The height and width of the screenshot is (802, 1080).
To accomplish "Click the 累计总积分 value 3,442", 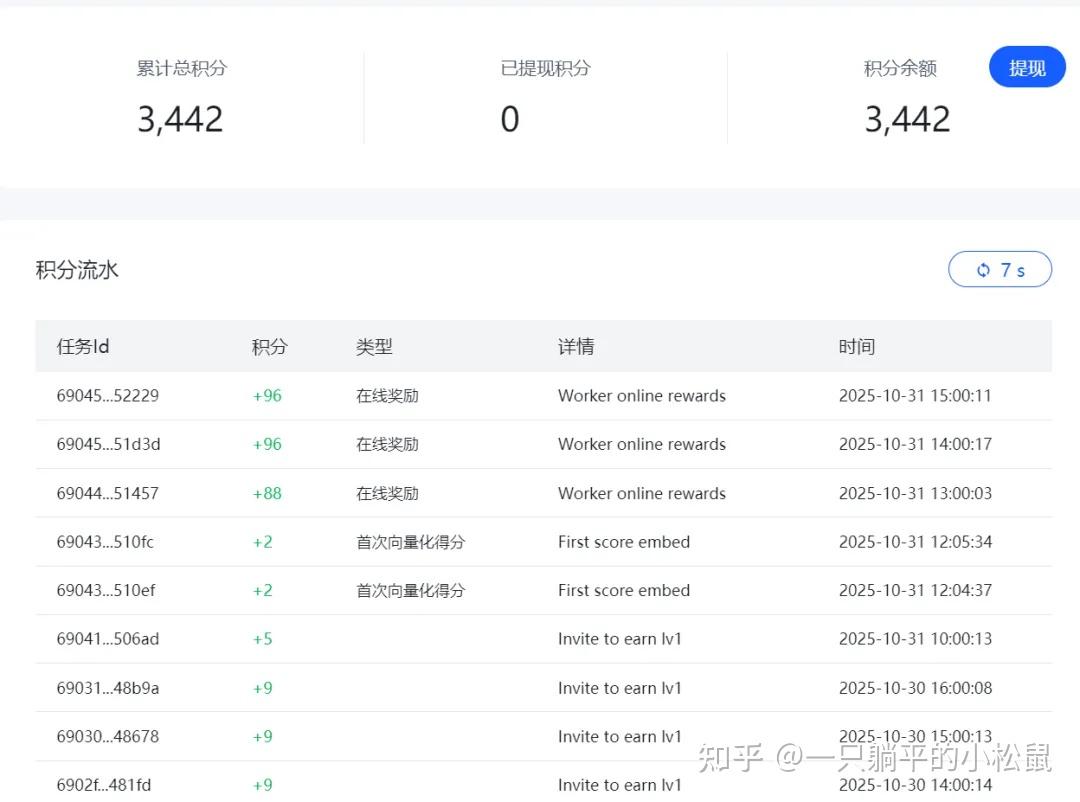I will coord(180,120).
